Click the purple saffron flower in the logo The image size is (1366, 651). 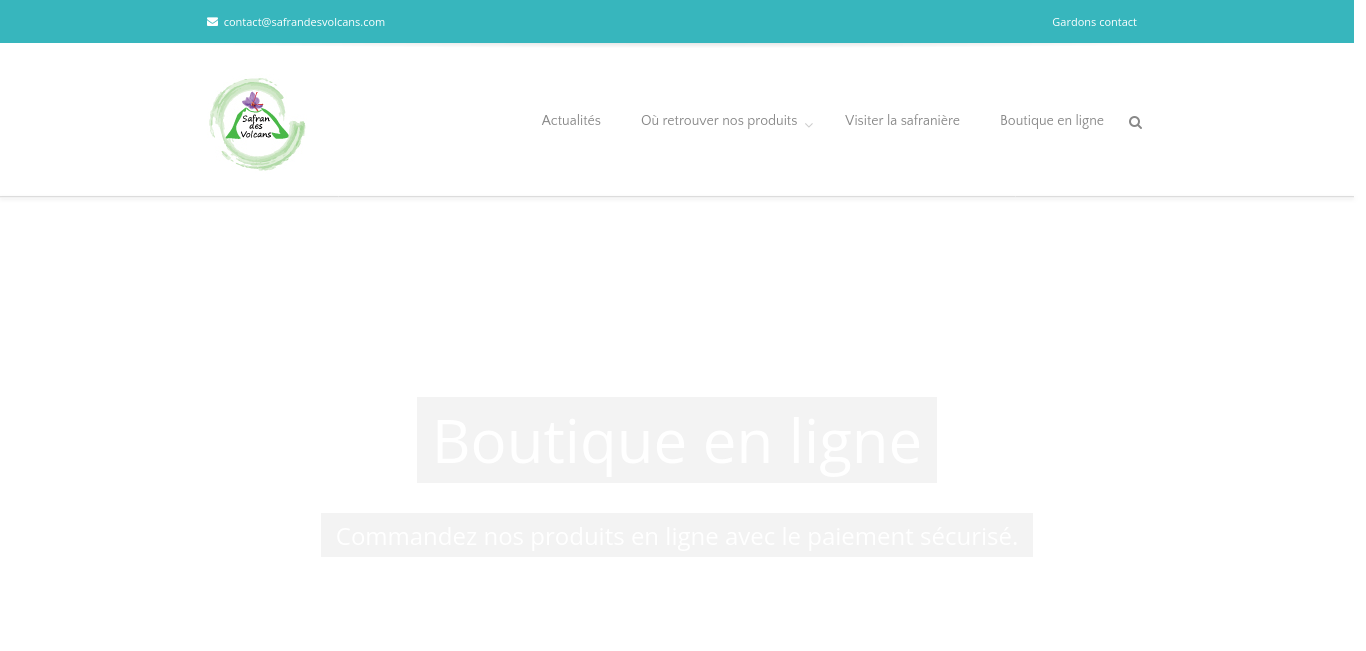pos(252,101)
